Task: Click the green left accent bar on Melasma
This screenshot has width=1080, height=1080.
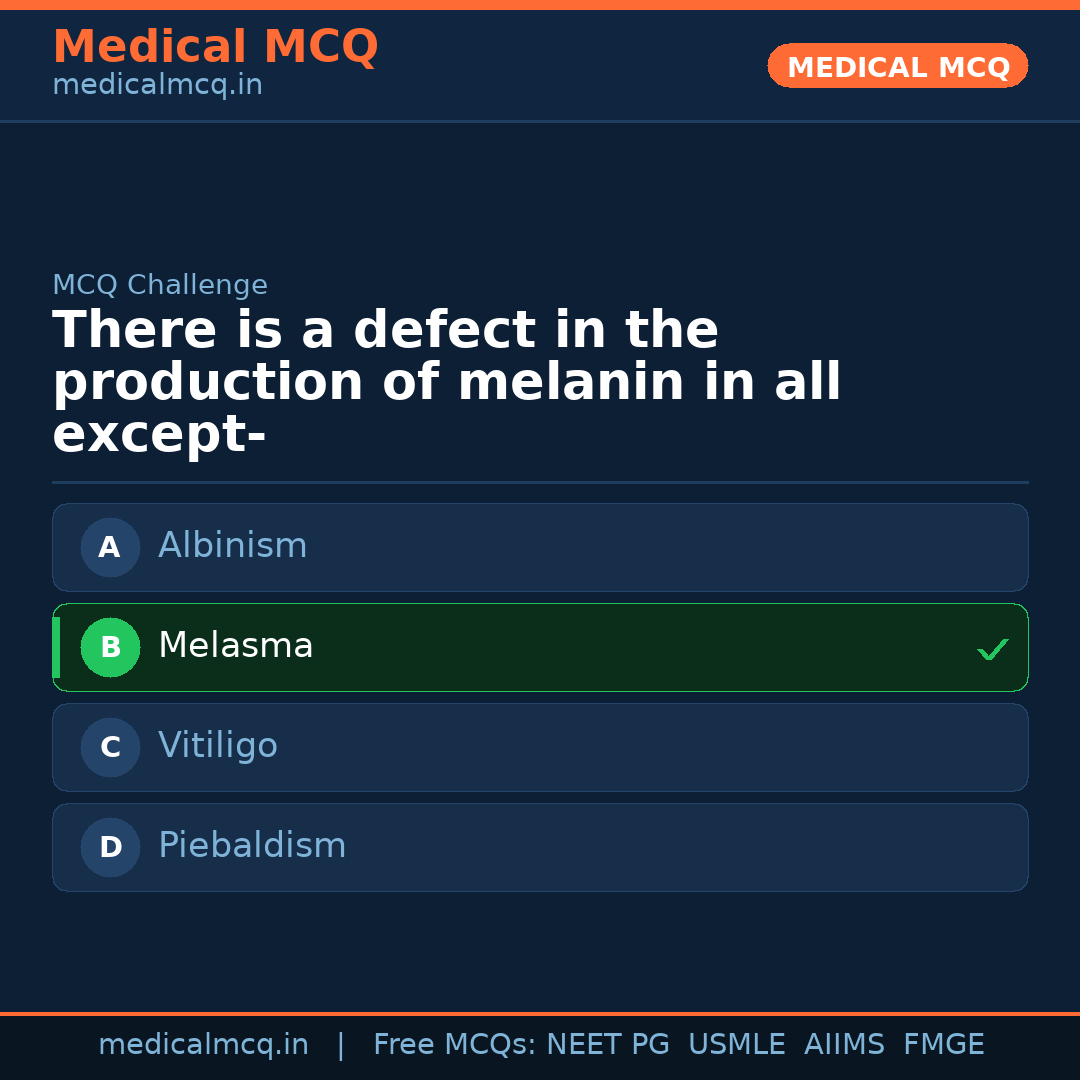Action: coord(56,647)
